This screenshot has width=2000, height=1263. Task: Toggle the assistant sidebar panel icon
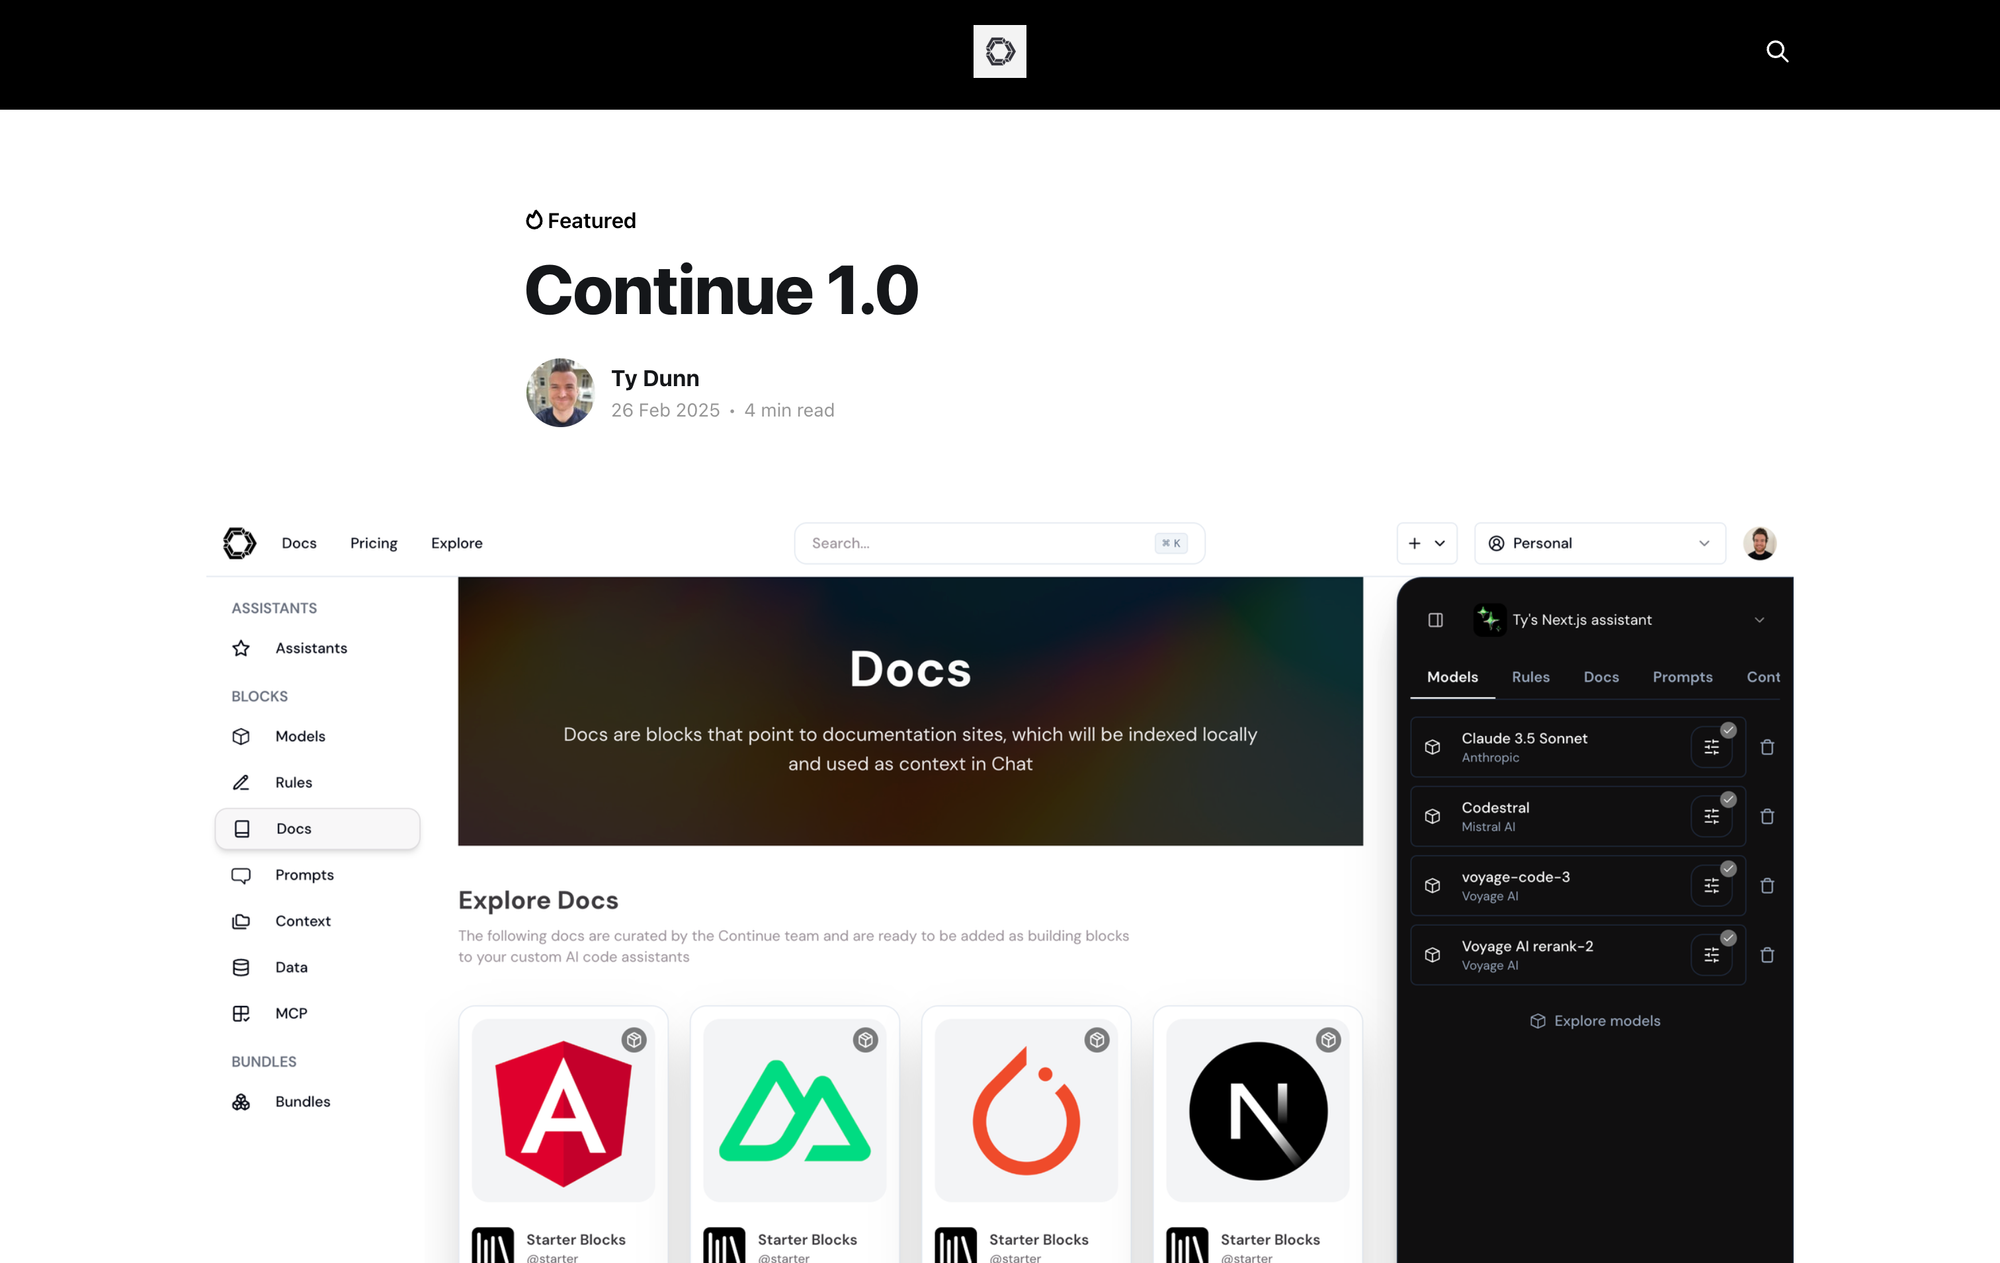coord(1436,620)
